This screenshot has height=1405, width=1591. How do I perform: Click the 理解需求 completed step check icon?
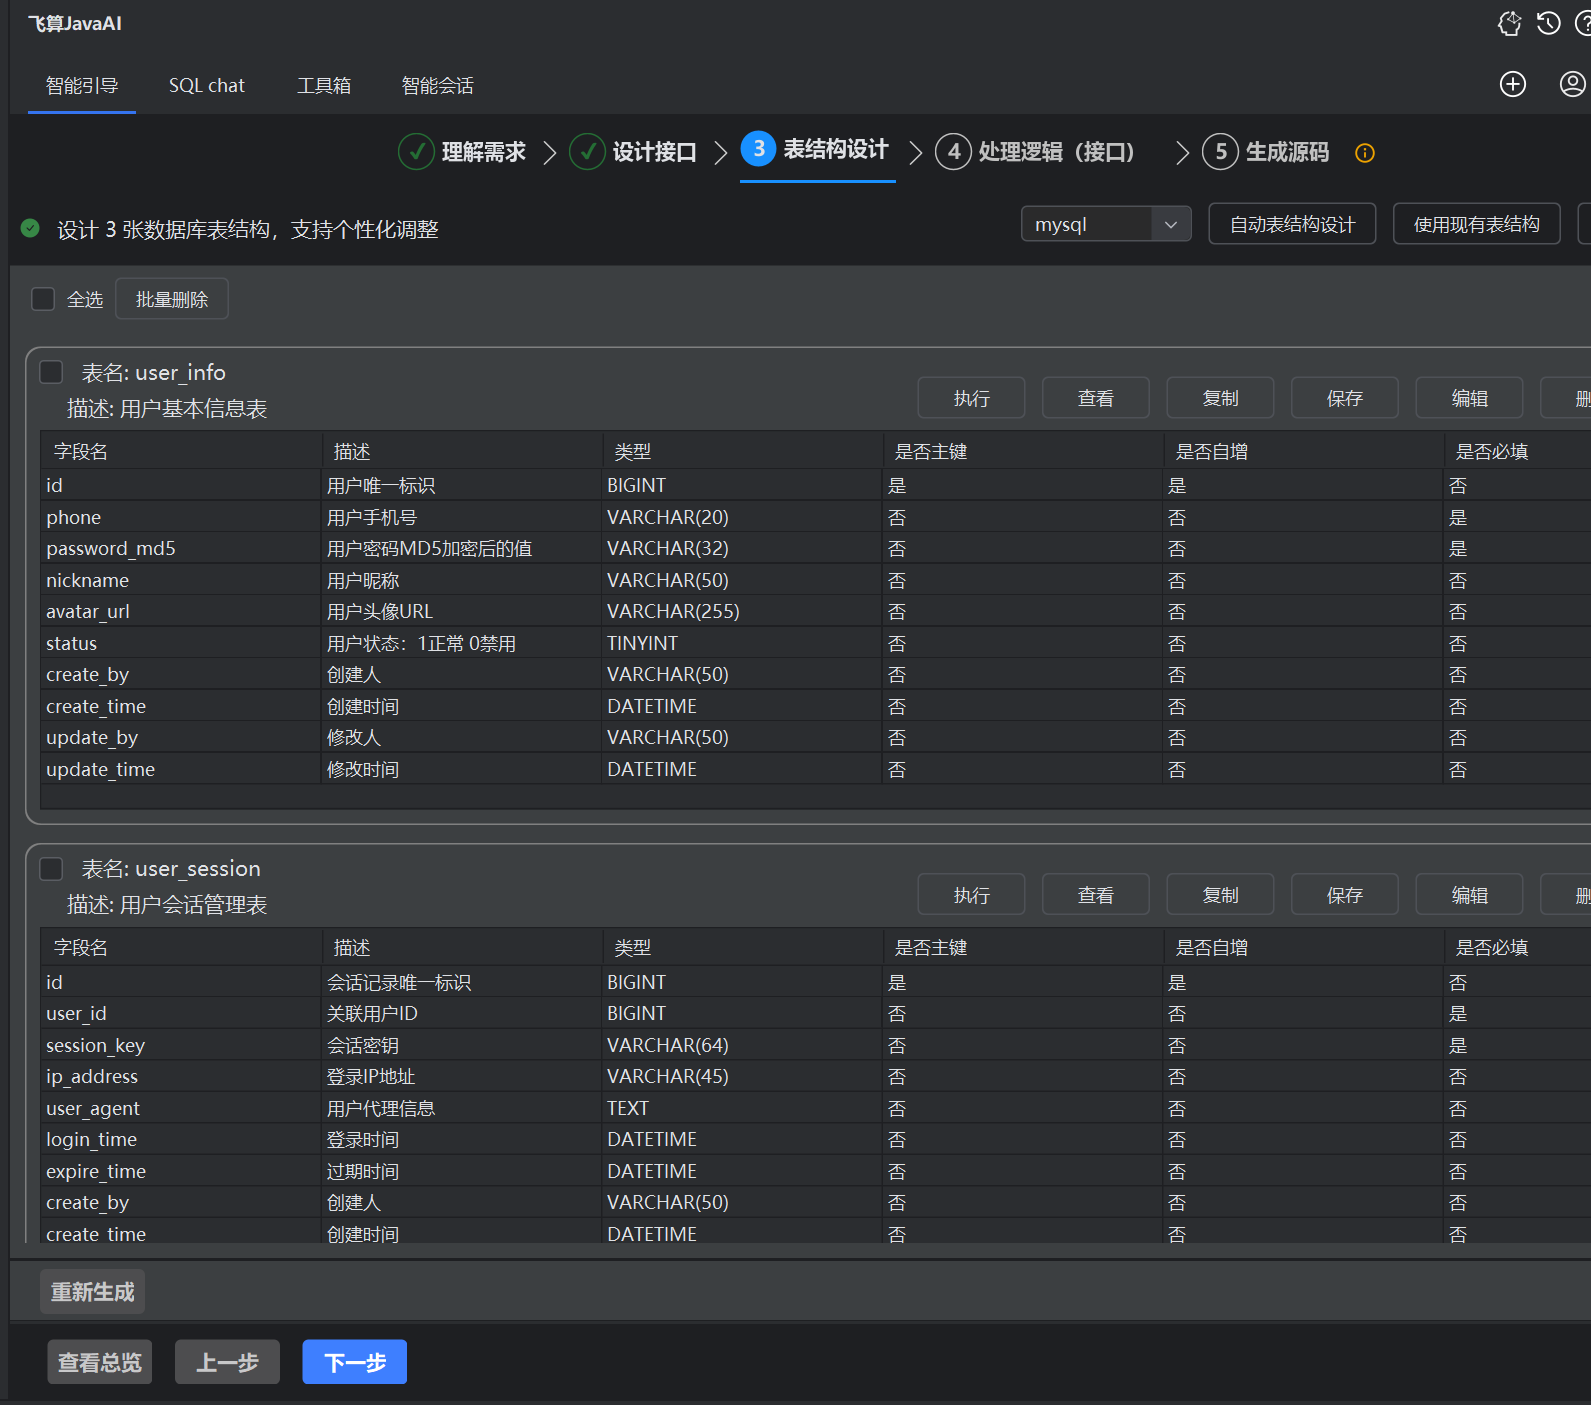click(x=416, y=152)
